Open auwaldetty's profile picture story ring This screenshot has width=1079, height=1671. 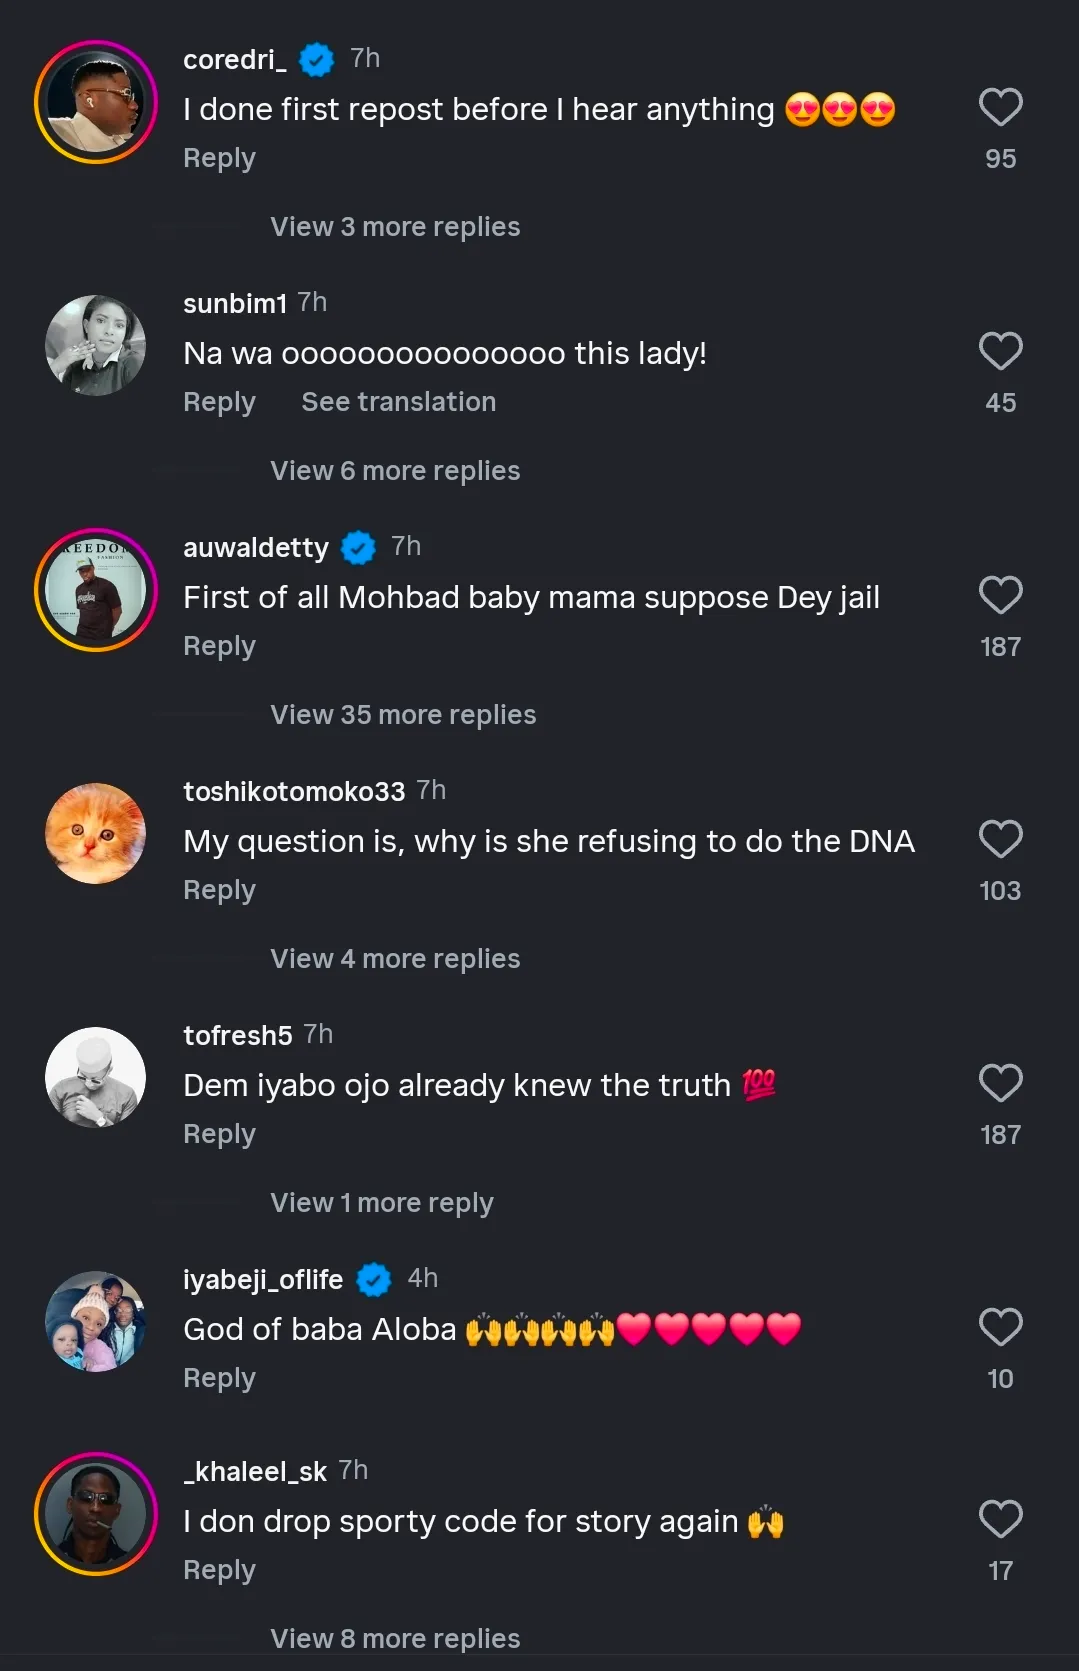click(96, 590)
